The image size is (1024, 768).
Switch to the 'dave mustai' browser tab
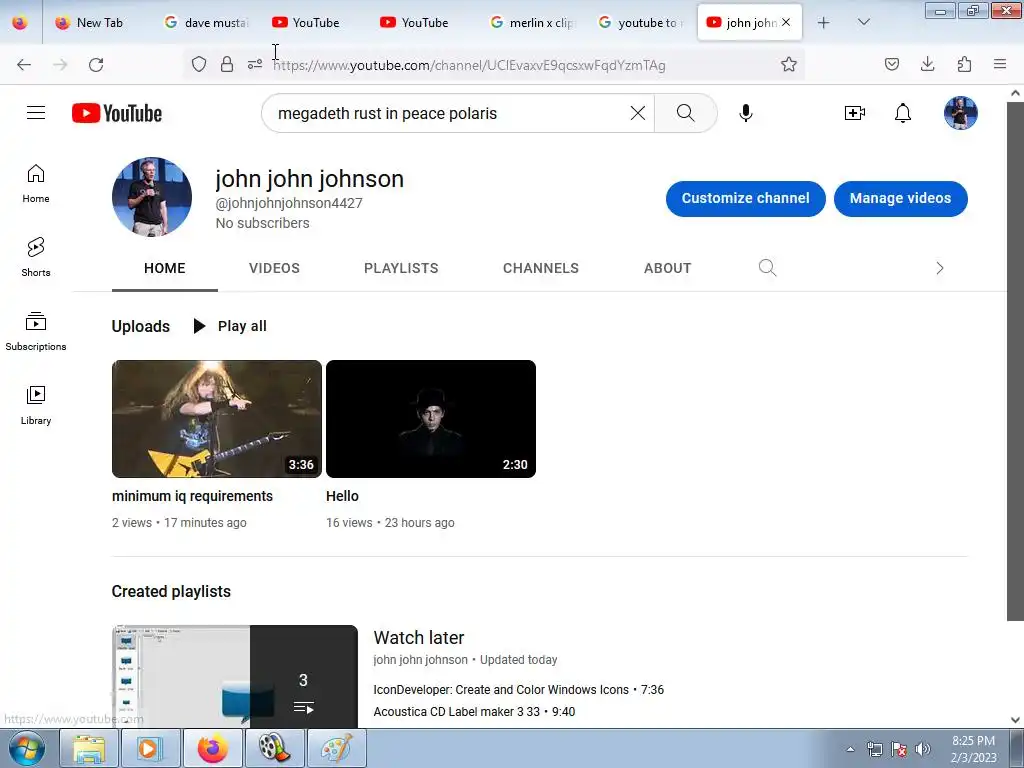[207, 22]
